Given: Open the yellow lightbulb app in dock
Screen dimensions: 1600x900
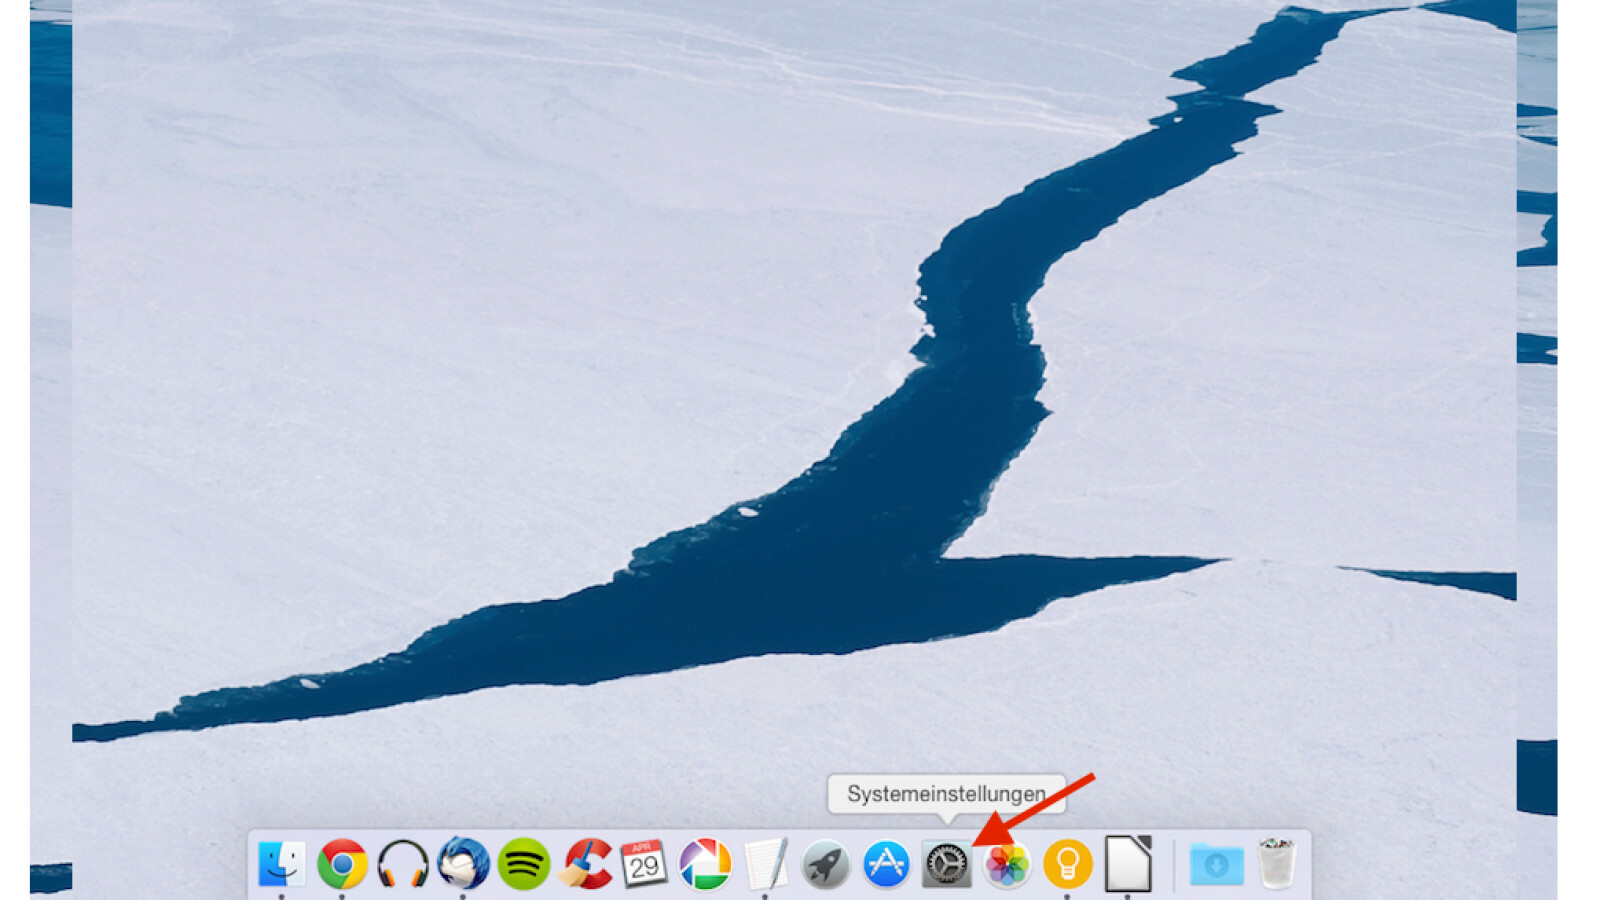Looking at the screenshot, I should (1067, 863).
